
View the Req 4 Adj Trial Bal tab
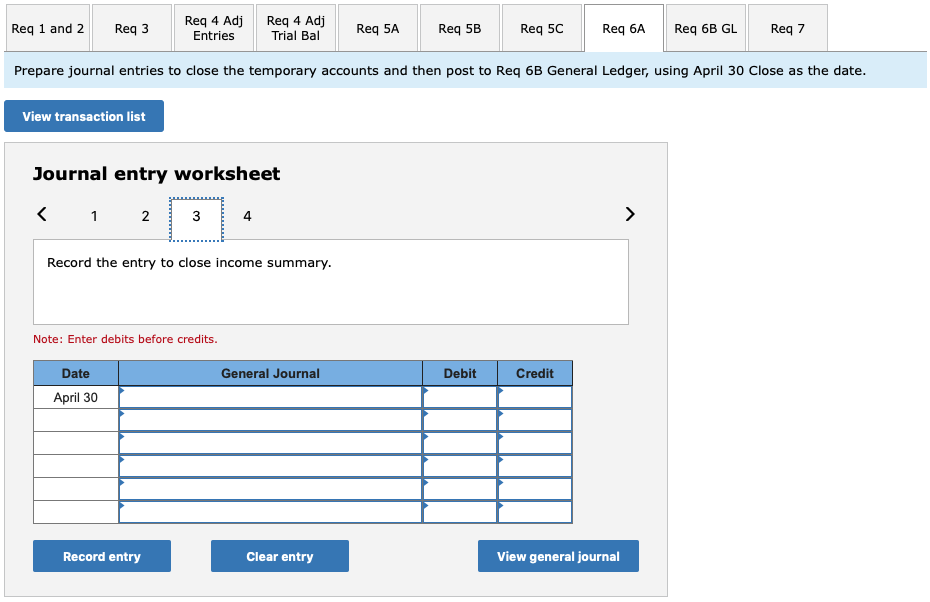point(295,28)
